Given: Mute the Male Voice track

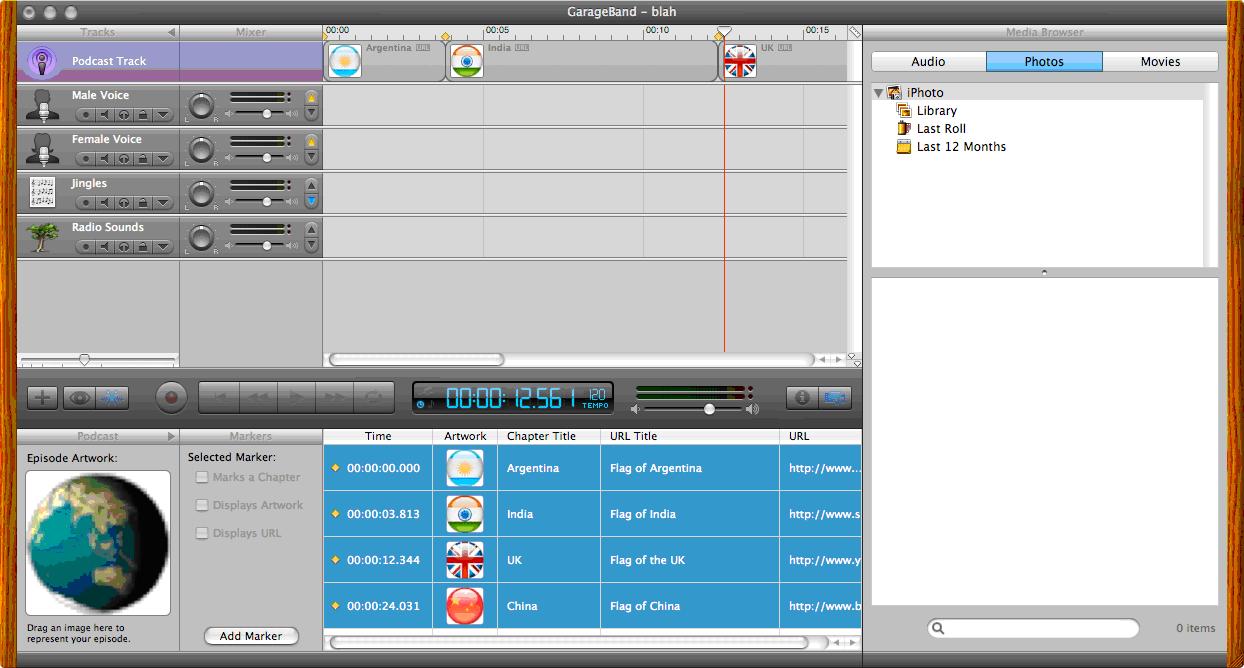Looking at the screenshot, I should click(105, 115).
